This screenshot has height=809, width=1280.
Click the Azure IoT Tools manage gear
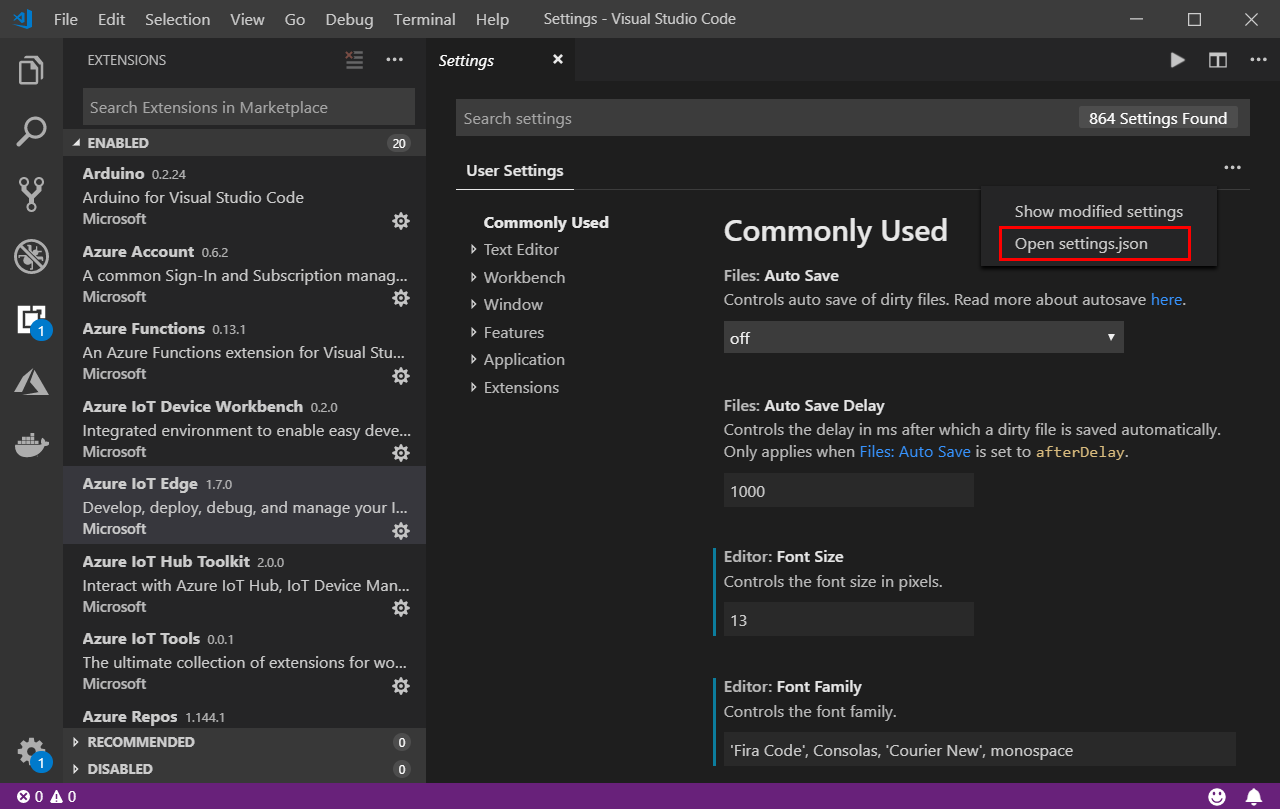(401, 686)
